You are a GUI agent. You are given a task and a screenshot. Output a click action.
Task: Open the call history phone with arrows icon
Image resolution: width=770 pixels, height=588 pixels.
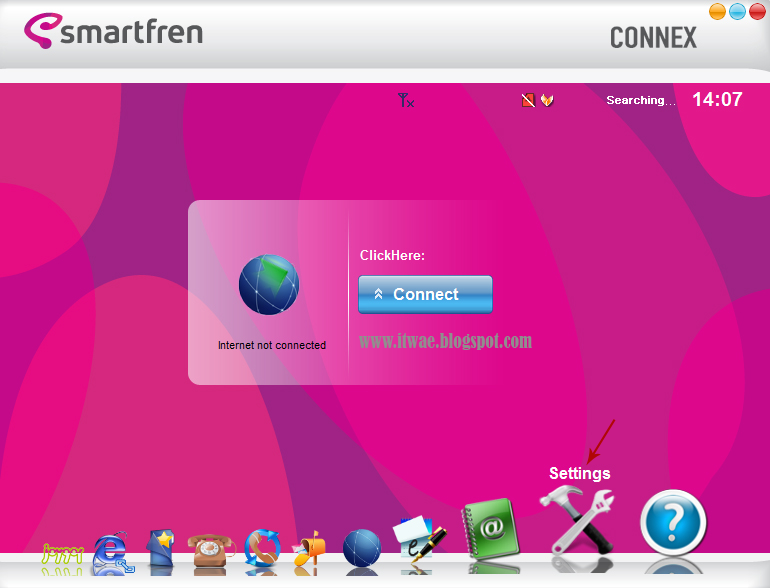coord(262,548)
